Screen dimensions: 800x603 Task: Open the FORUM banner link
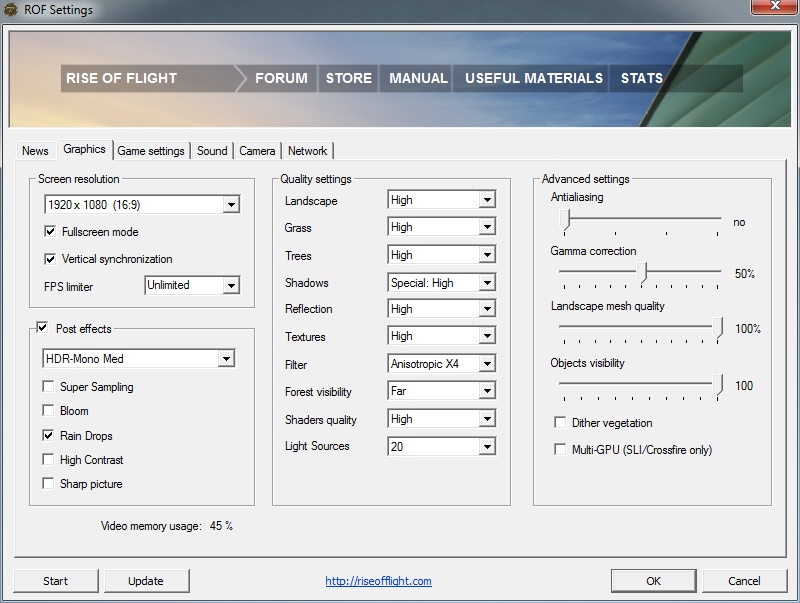[x=281, y=78]
